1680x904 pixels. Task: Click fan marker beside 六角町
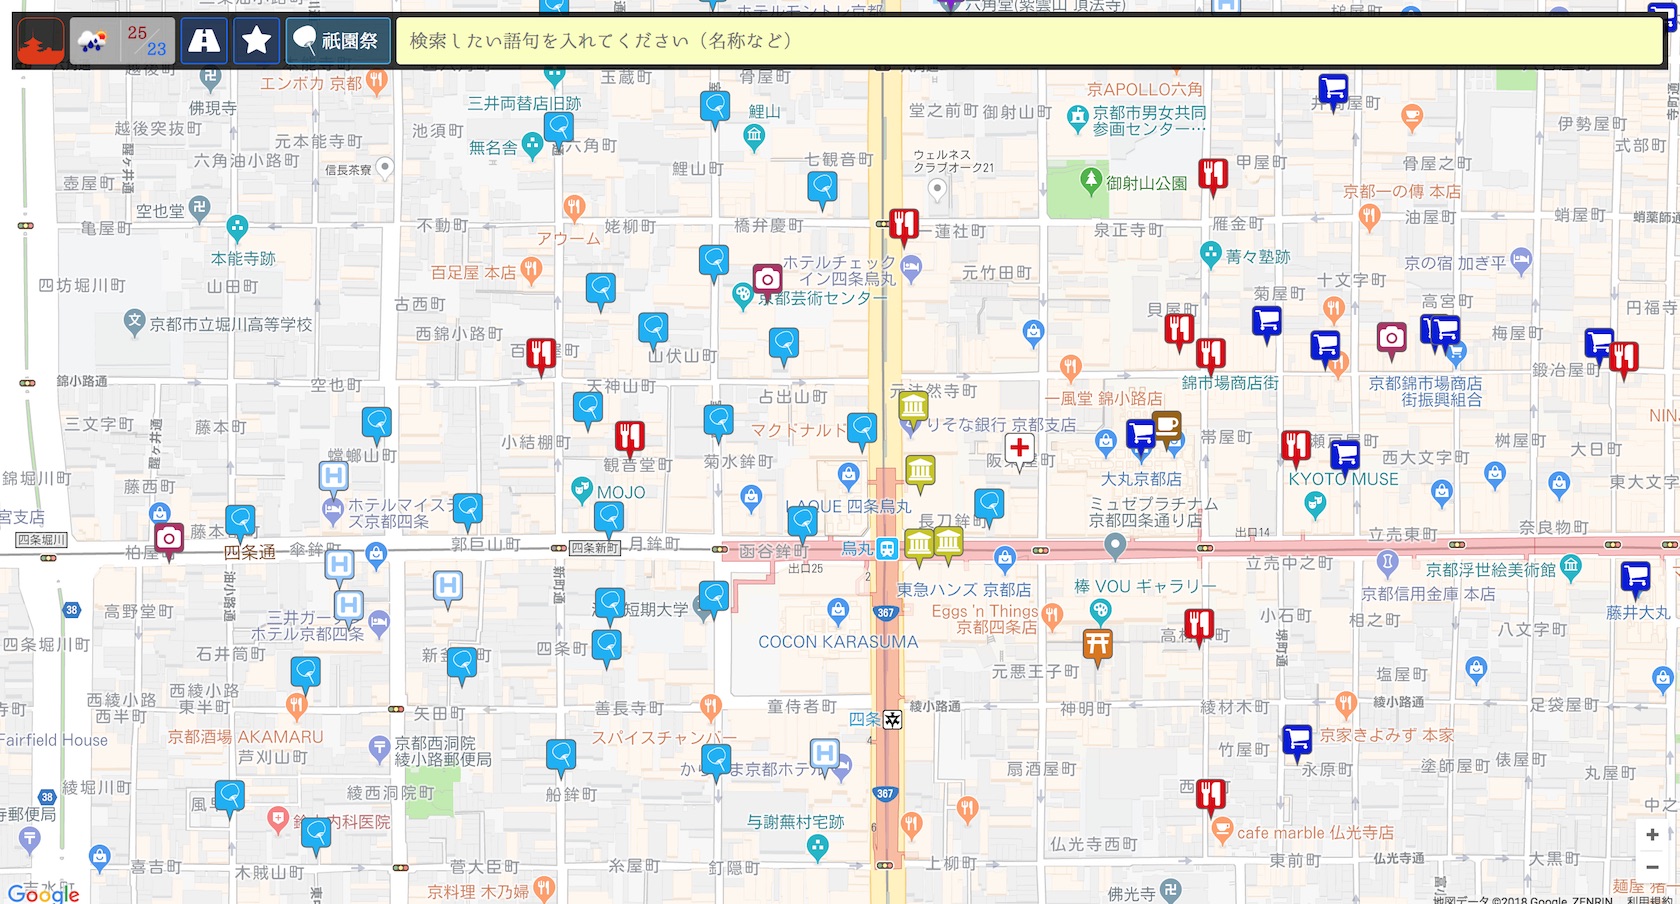(x=559, y=128)
